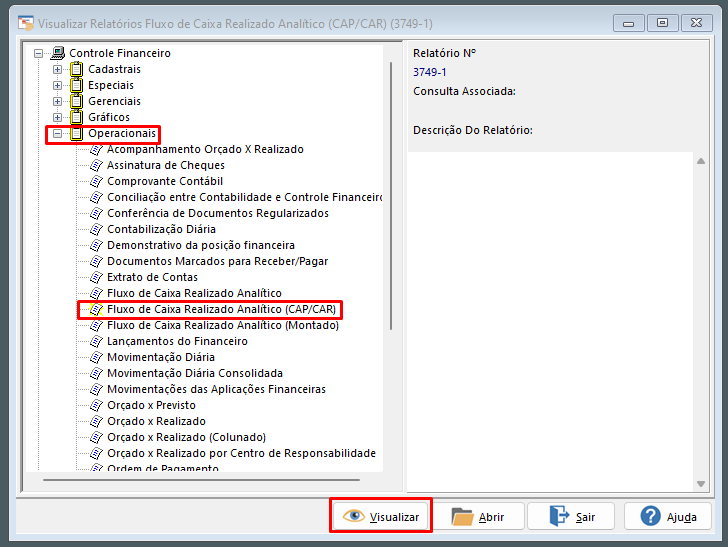Click the Visualizar button
Image resolution: width=728 pixels, height=547 pixels.
tap(381, 516)
